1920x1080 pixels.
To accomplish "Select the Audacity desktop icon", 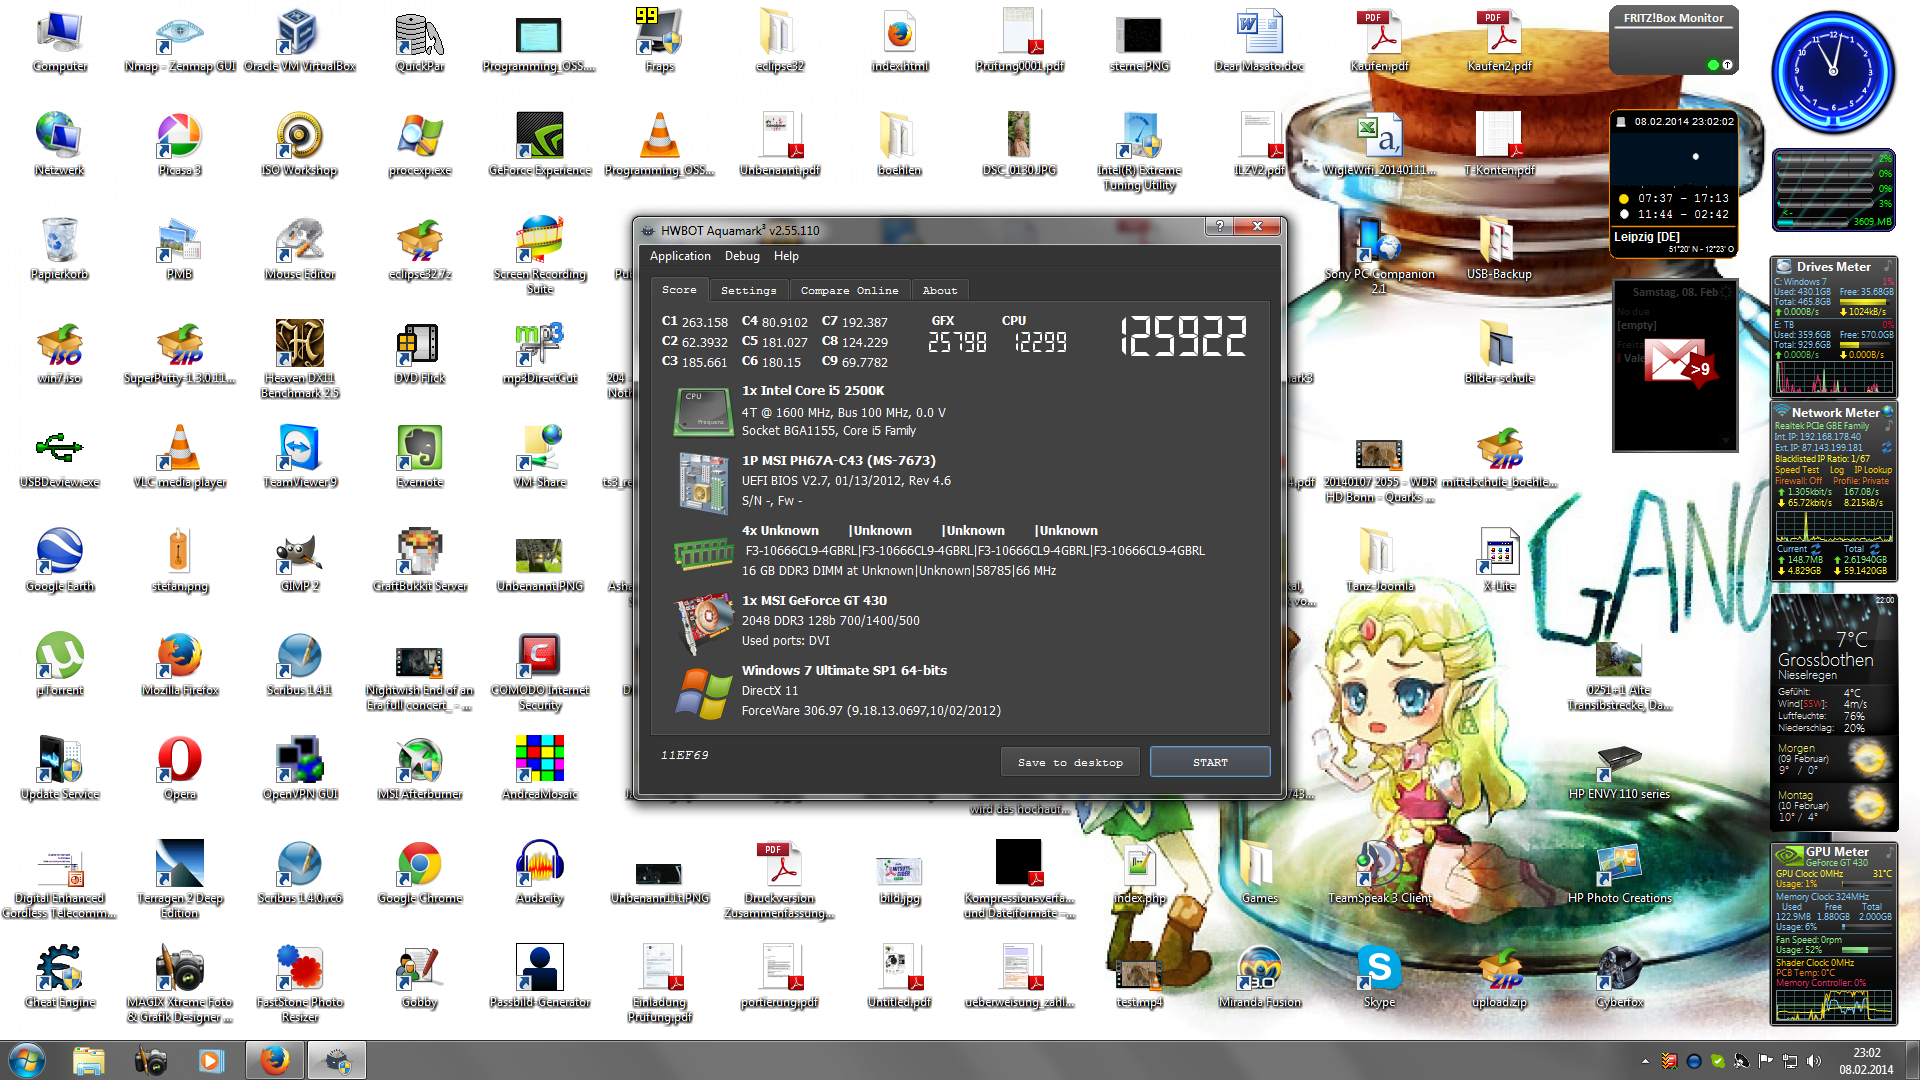I will 540,874.
